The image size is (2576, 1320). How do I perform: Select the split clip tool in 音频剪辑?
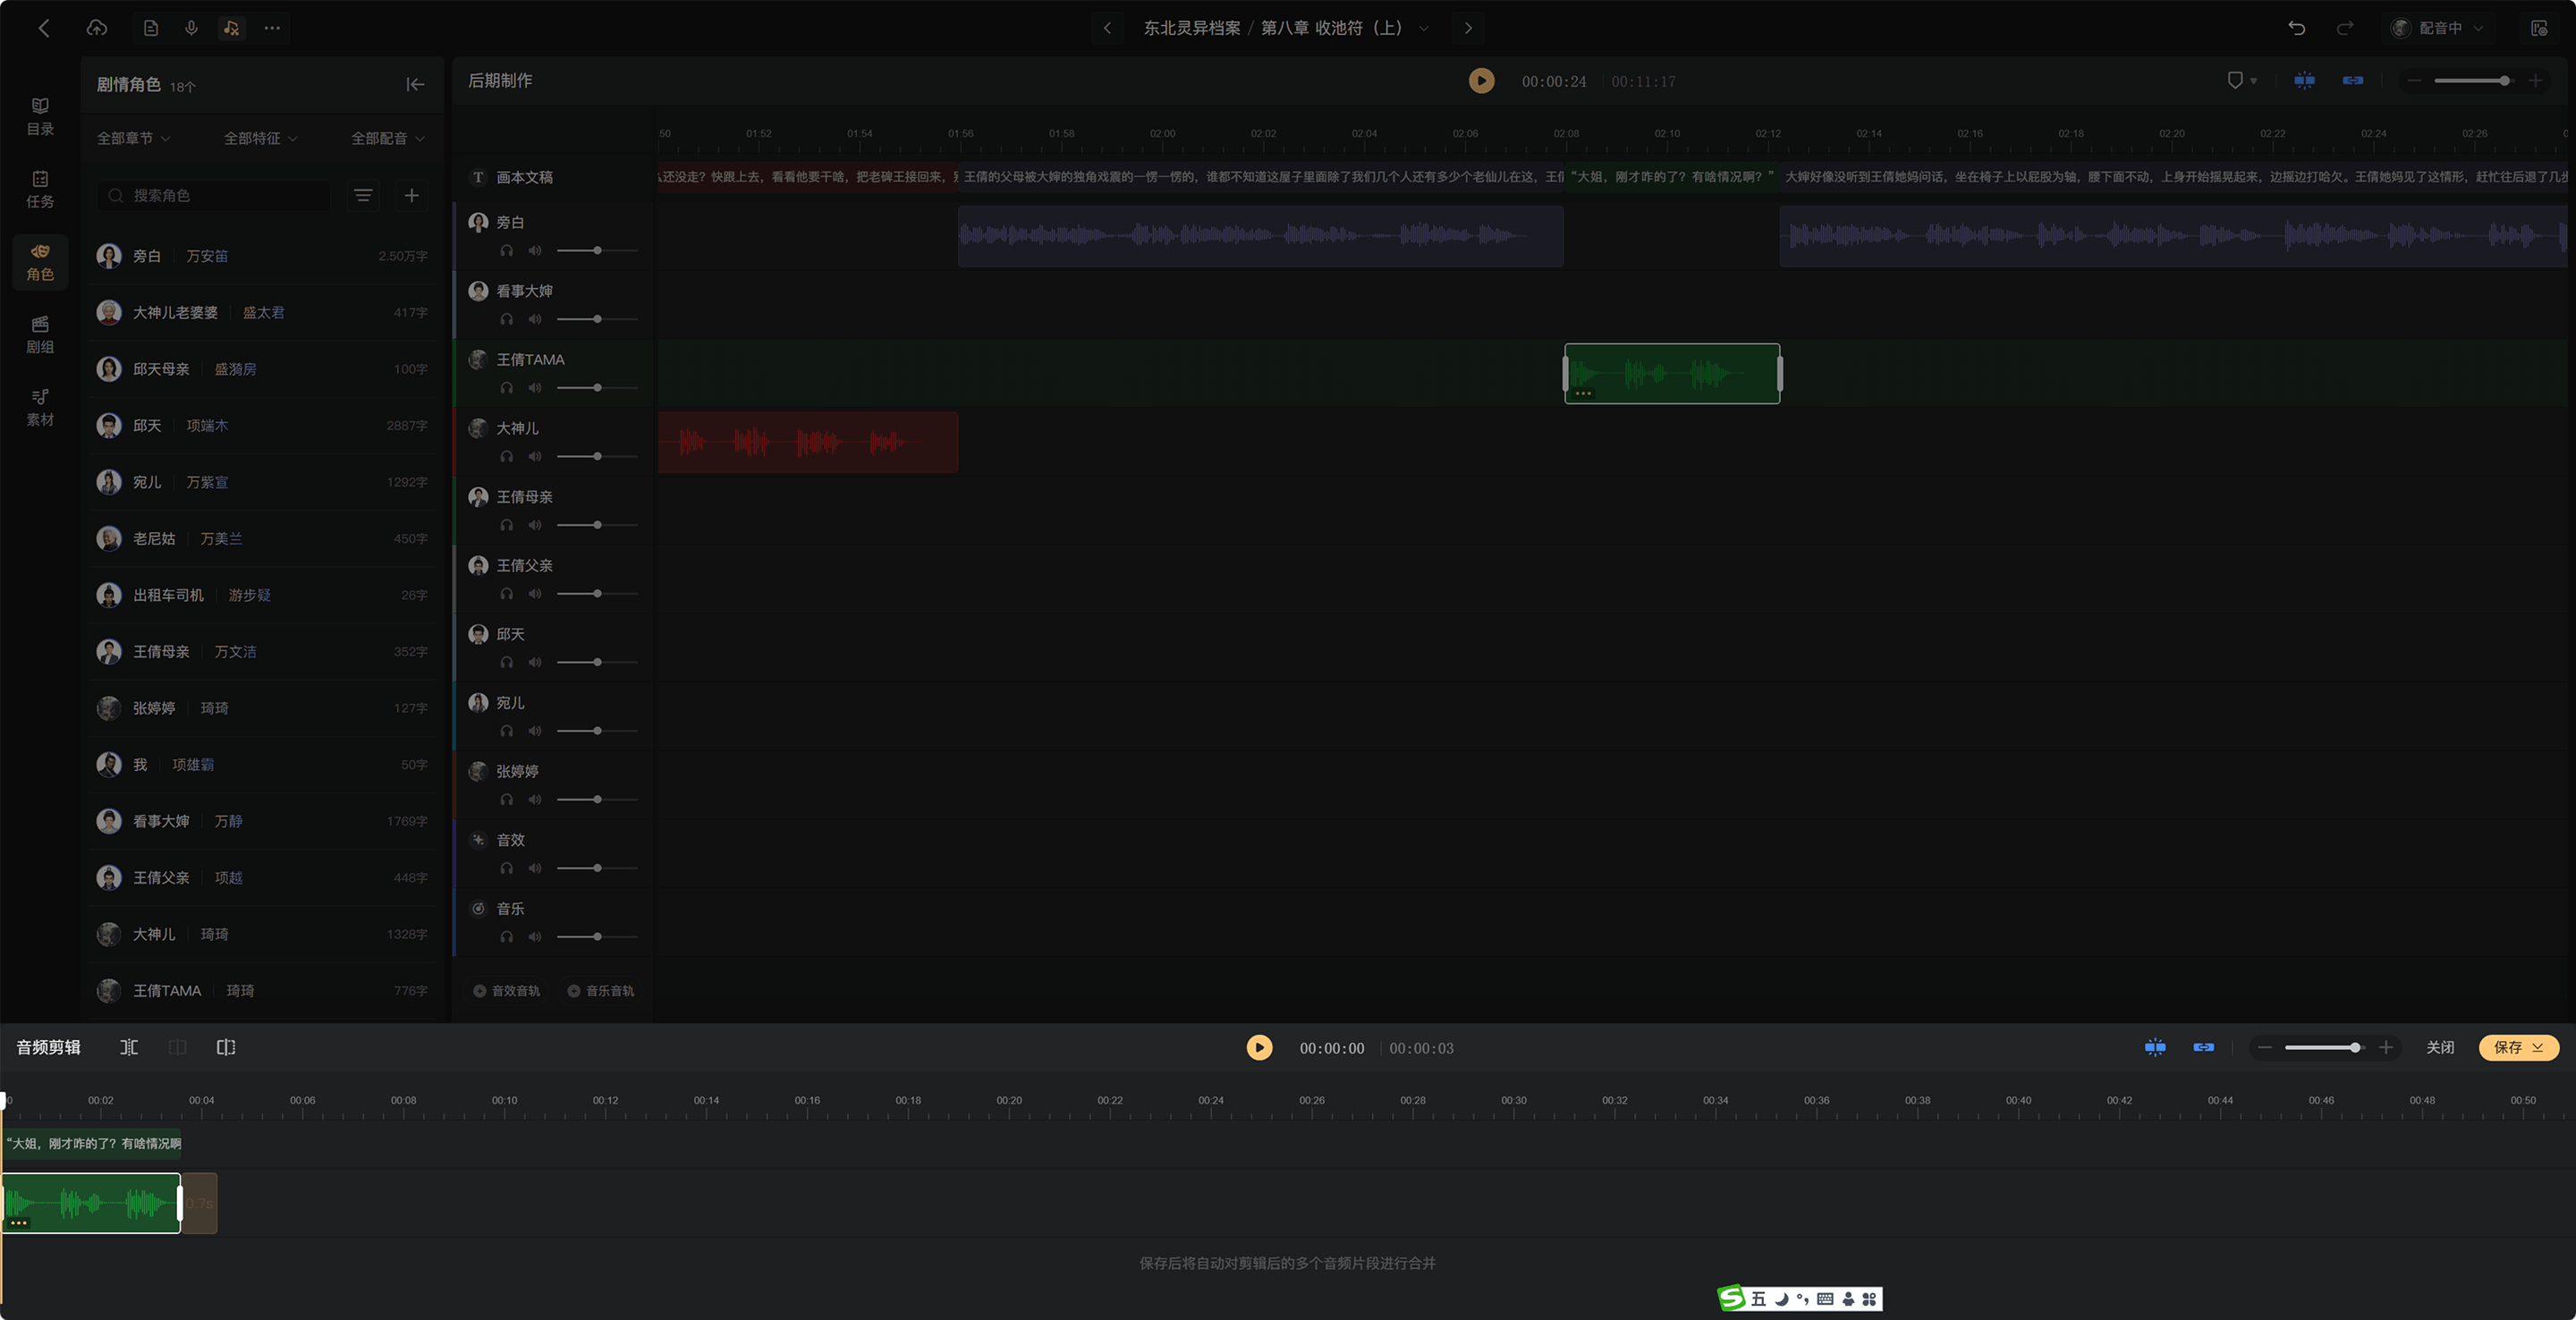click(x=129, y=1048)
